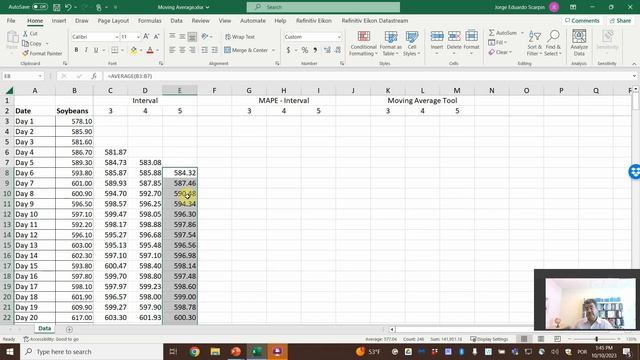Increase font size with large A icon
This screenshot has height=360, width=640.
pos(146,37)
